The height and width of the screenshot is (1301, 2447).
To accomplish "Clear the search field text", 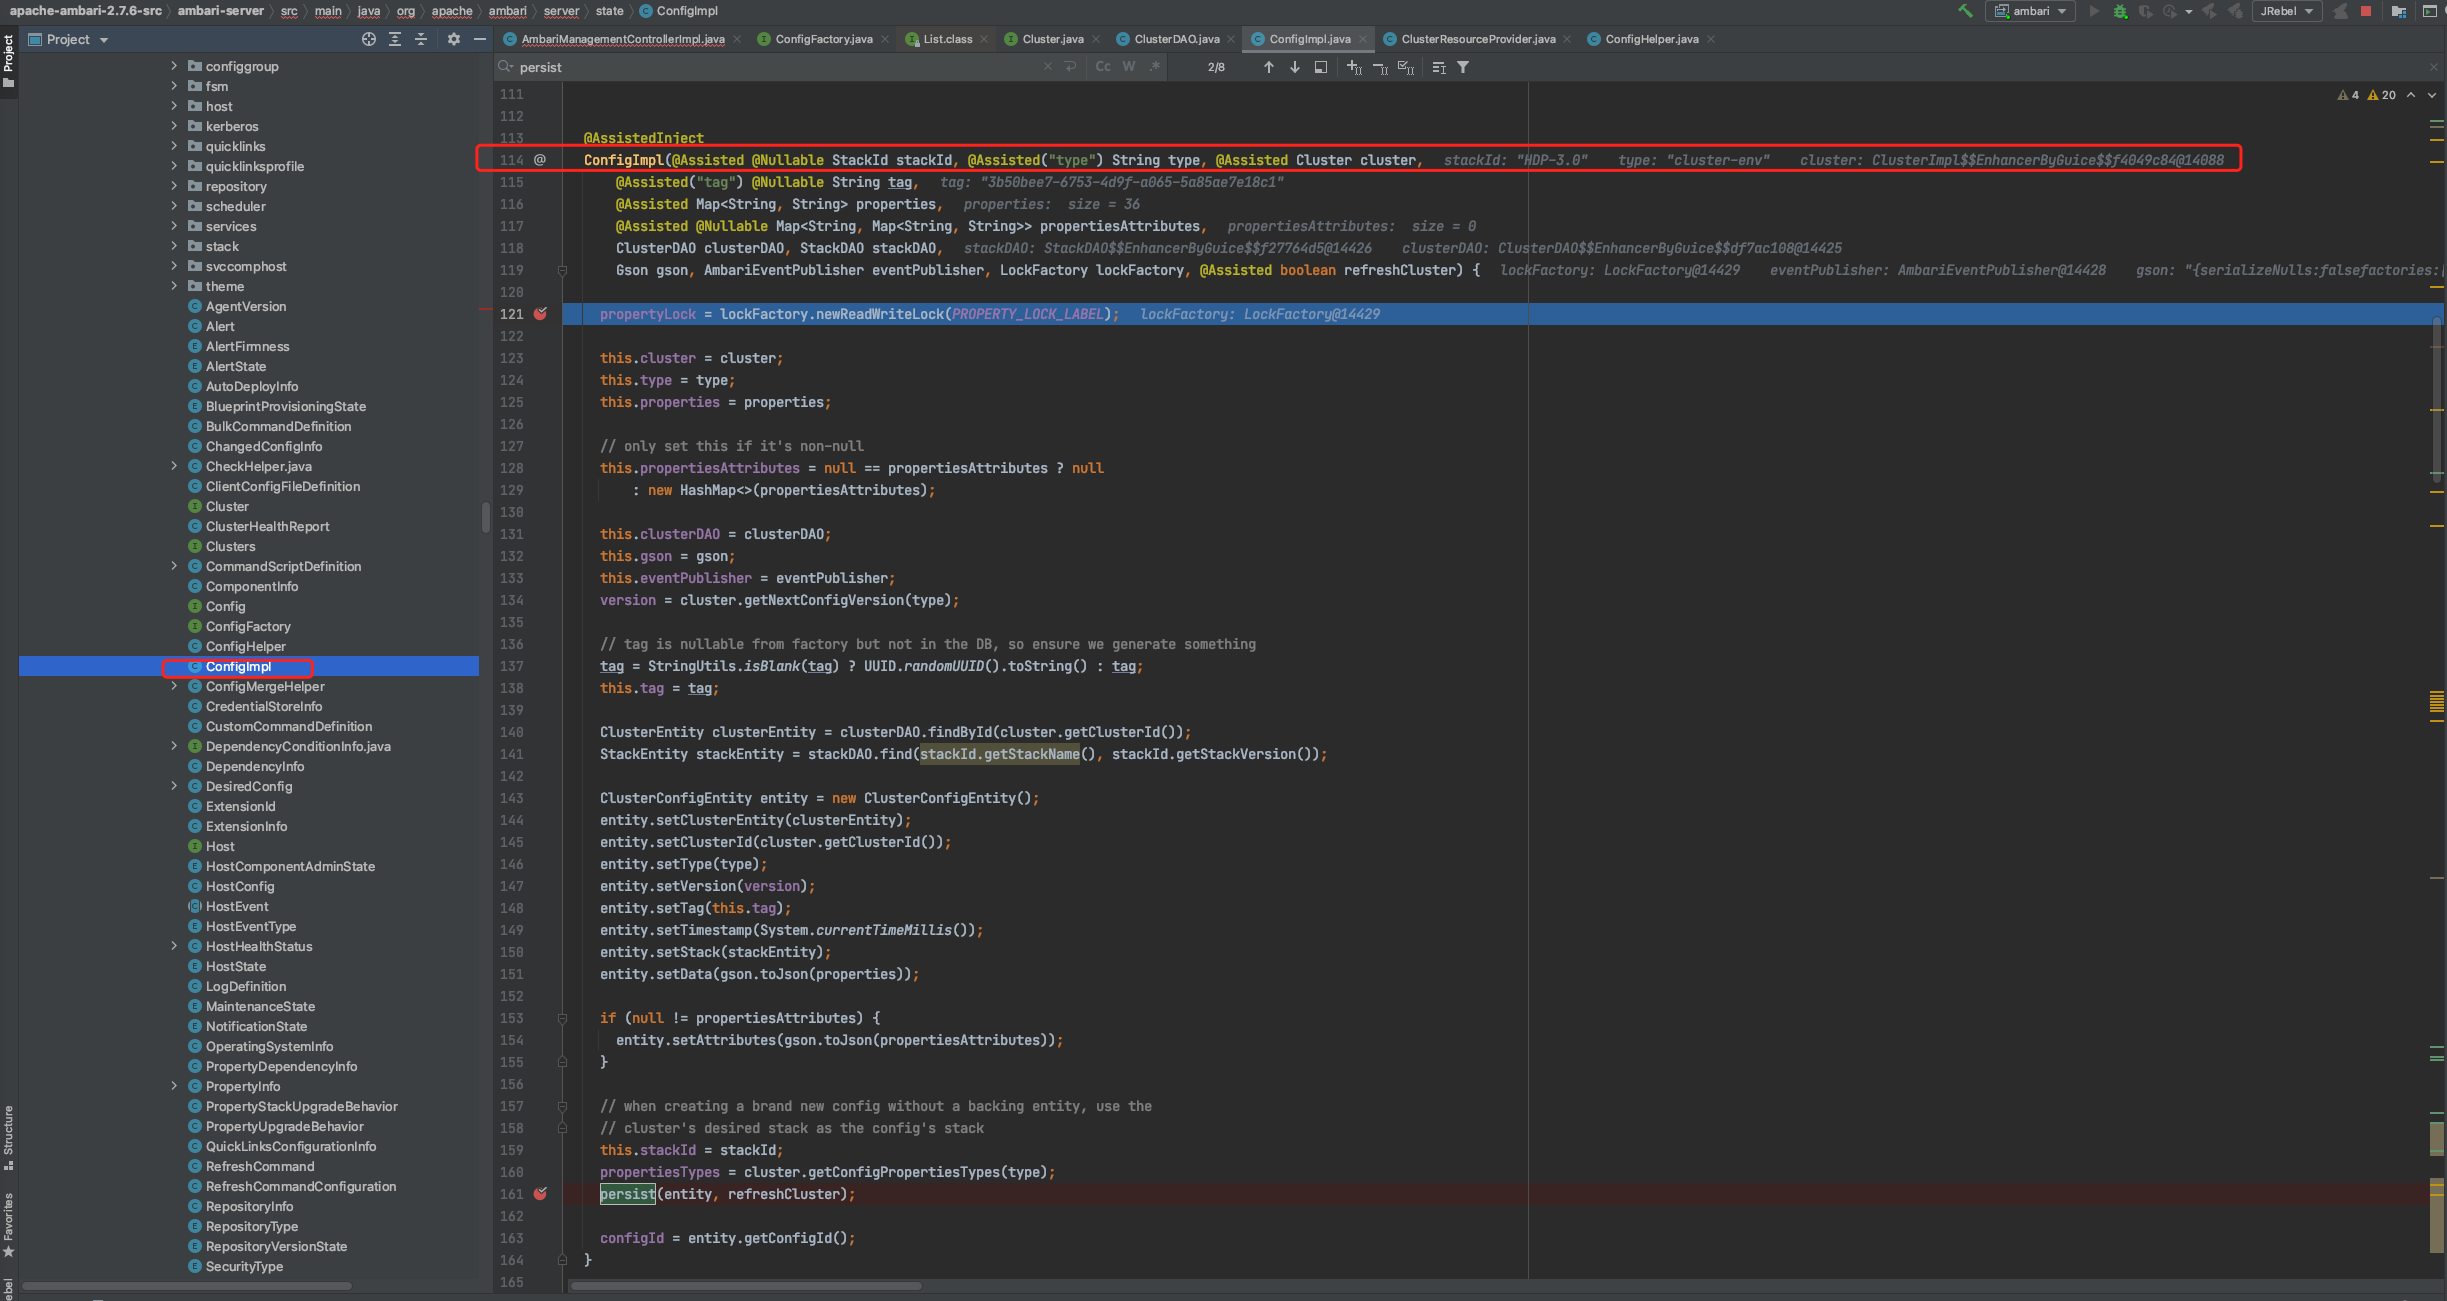I will click(x=1047, y=67).
